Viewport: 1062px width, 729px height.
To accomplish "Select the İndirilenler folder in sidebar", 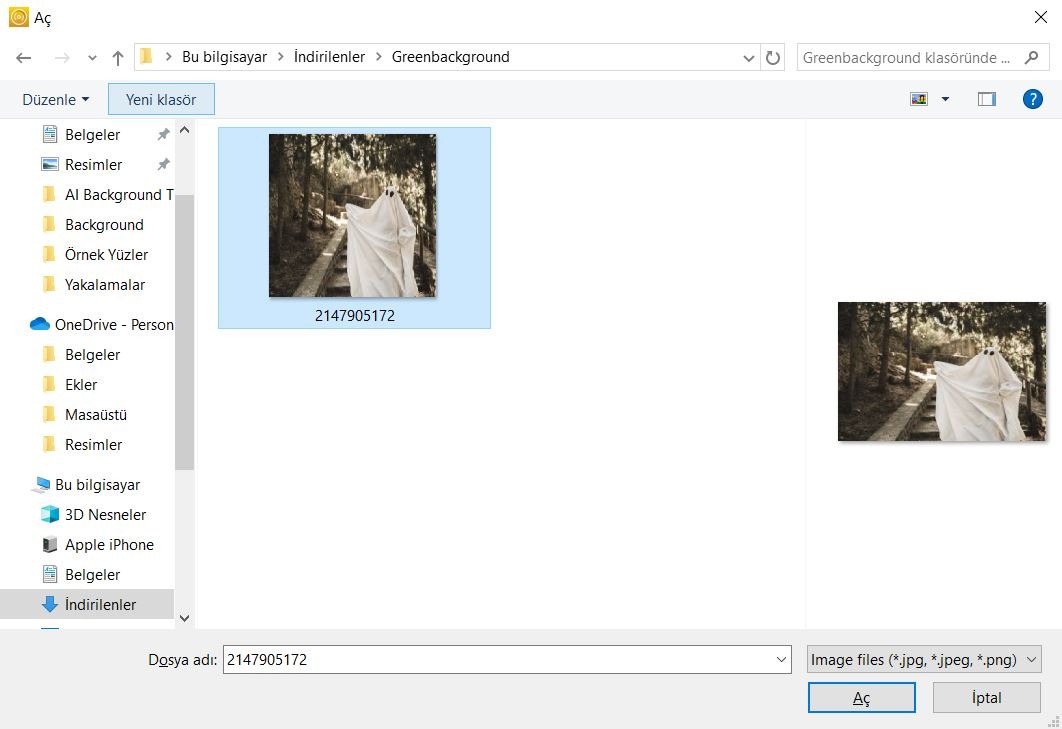I will coord(100,605).
